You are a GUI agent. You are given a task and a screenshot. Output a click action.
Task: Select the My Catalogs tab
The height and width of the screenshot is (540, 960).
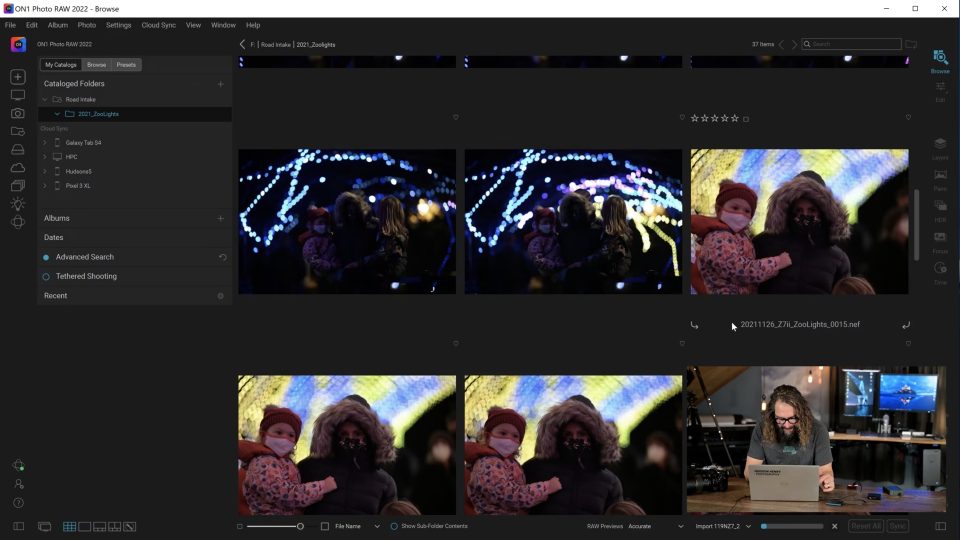61,65
